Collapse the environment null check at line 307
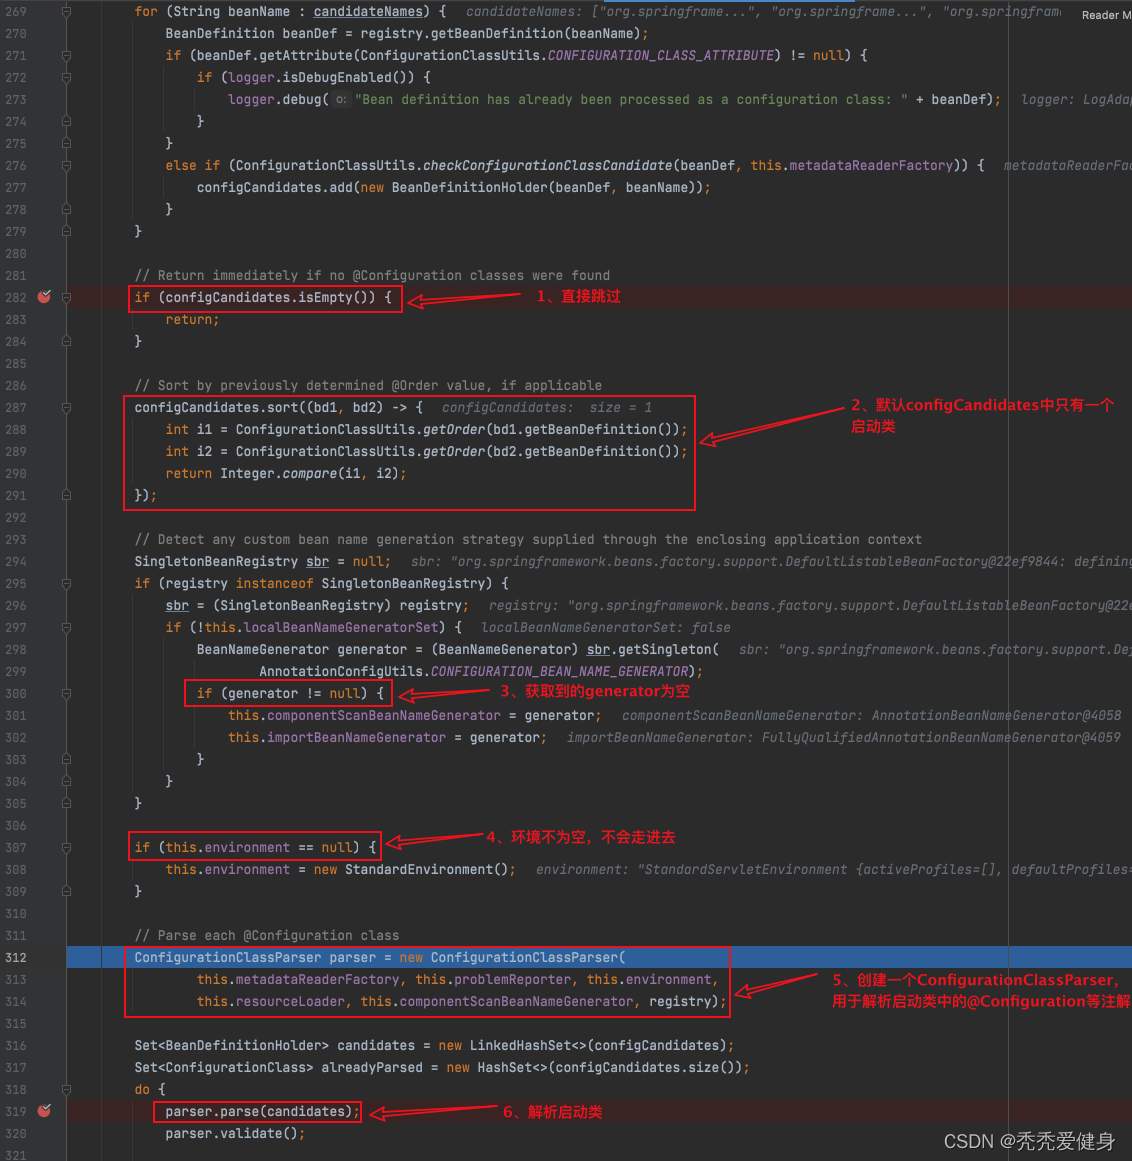Image resolution: width=1132 pixels, height=1161 pixels. [x=67, y=847]
